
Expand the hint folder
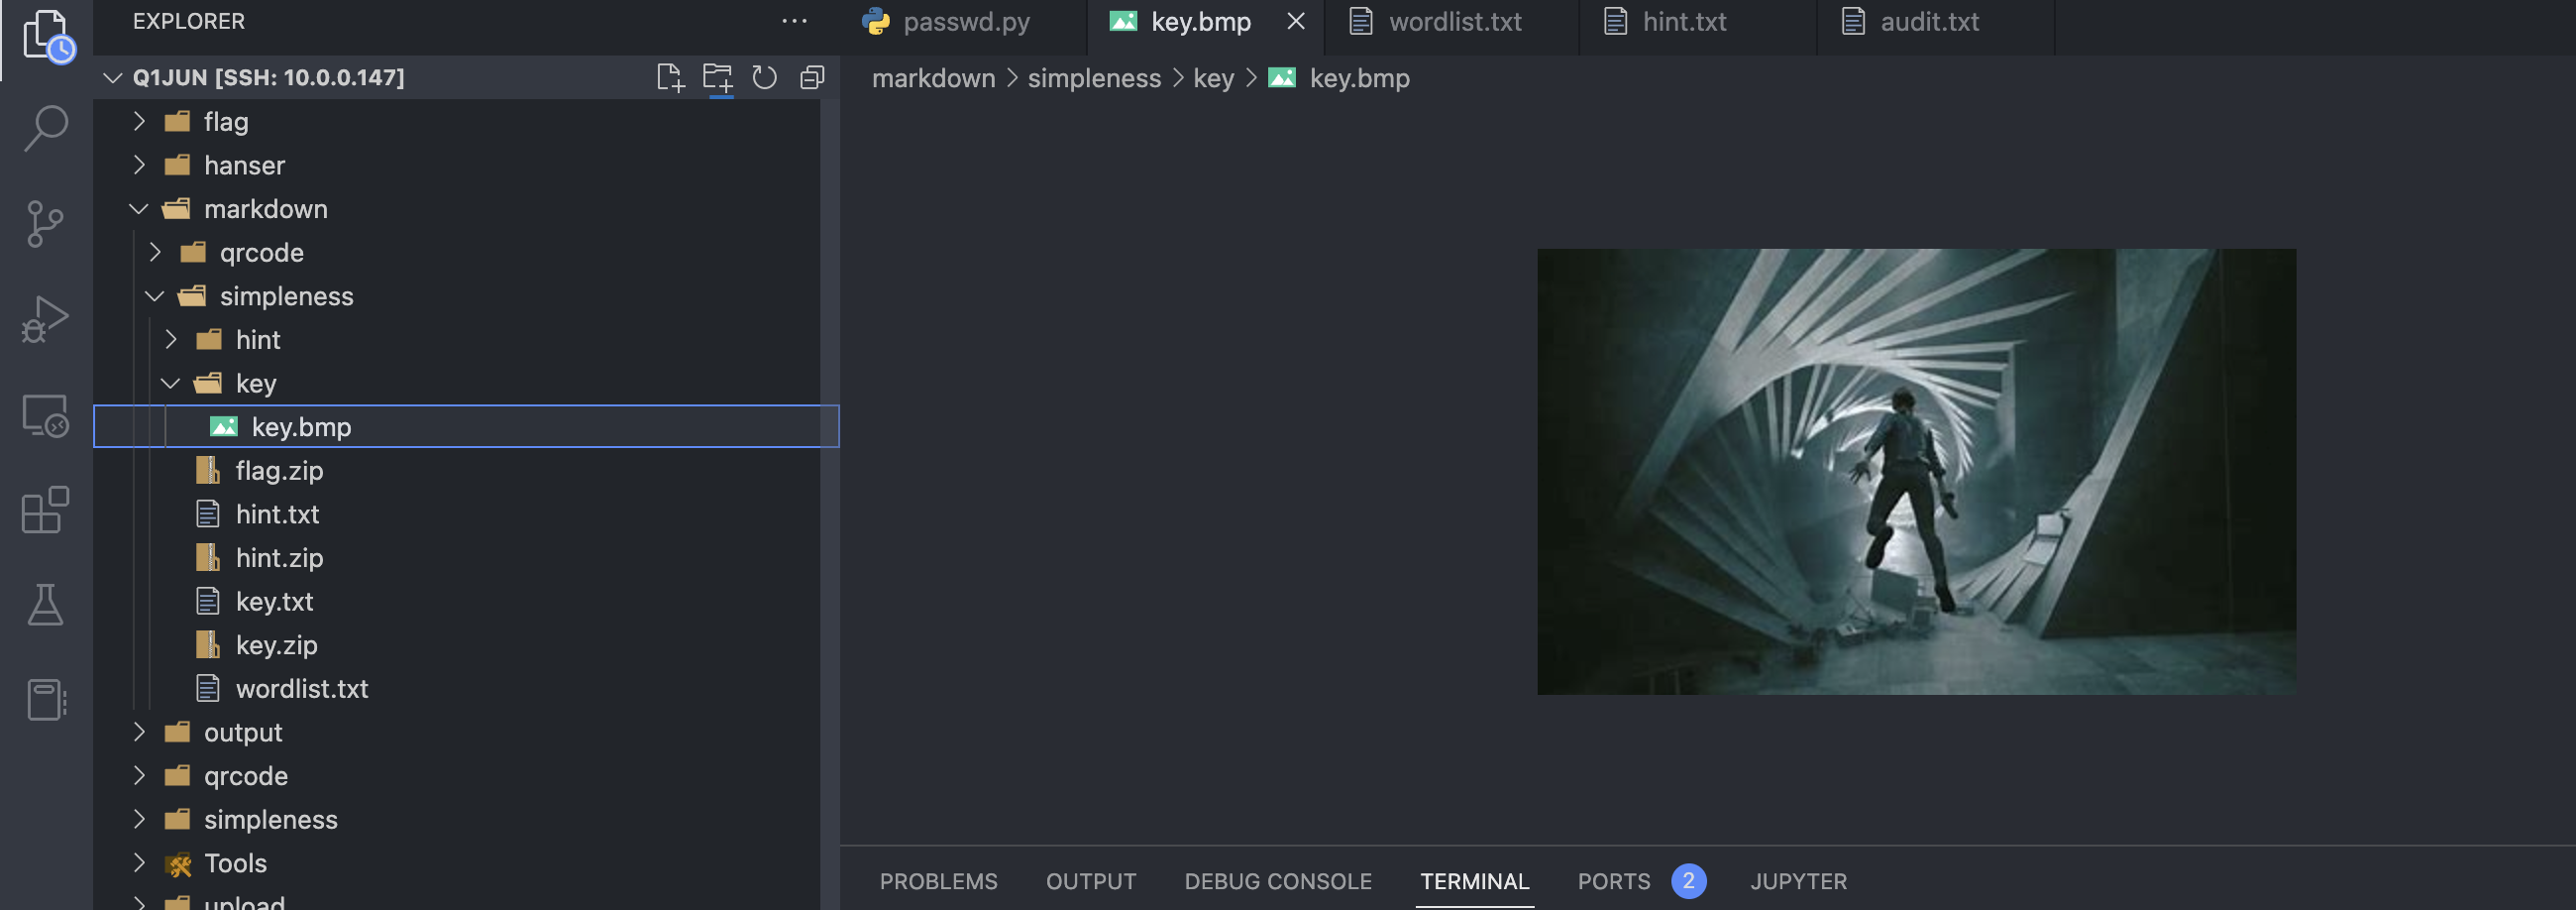[171, 340]
